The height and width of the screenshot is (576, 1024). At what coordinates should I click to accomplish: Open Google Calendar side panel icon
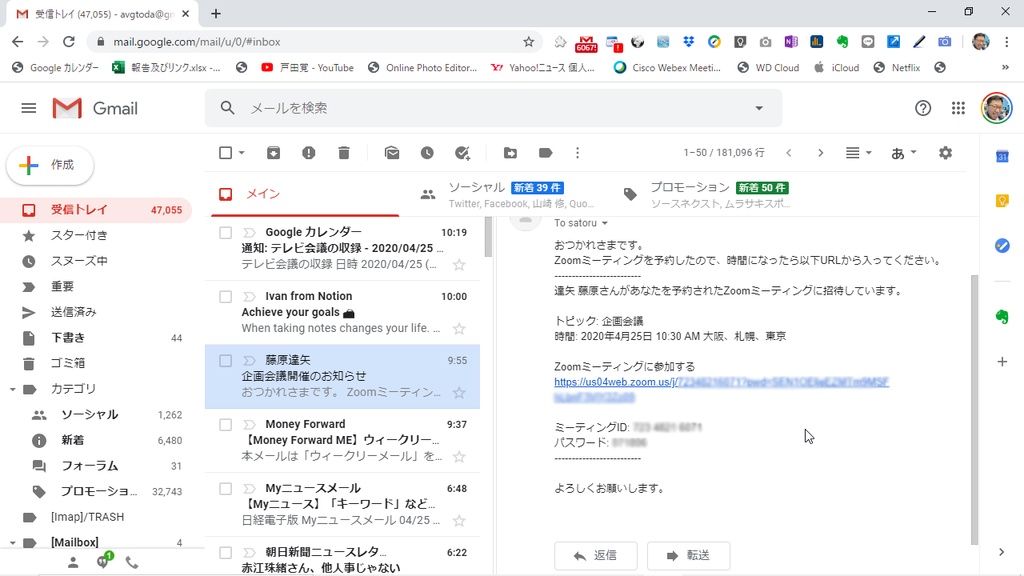[1002, 157]
